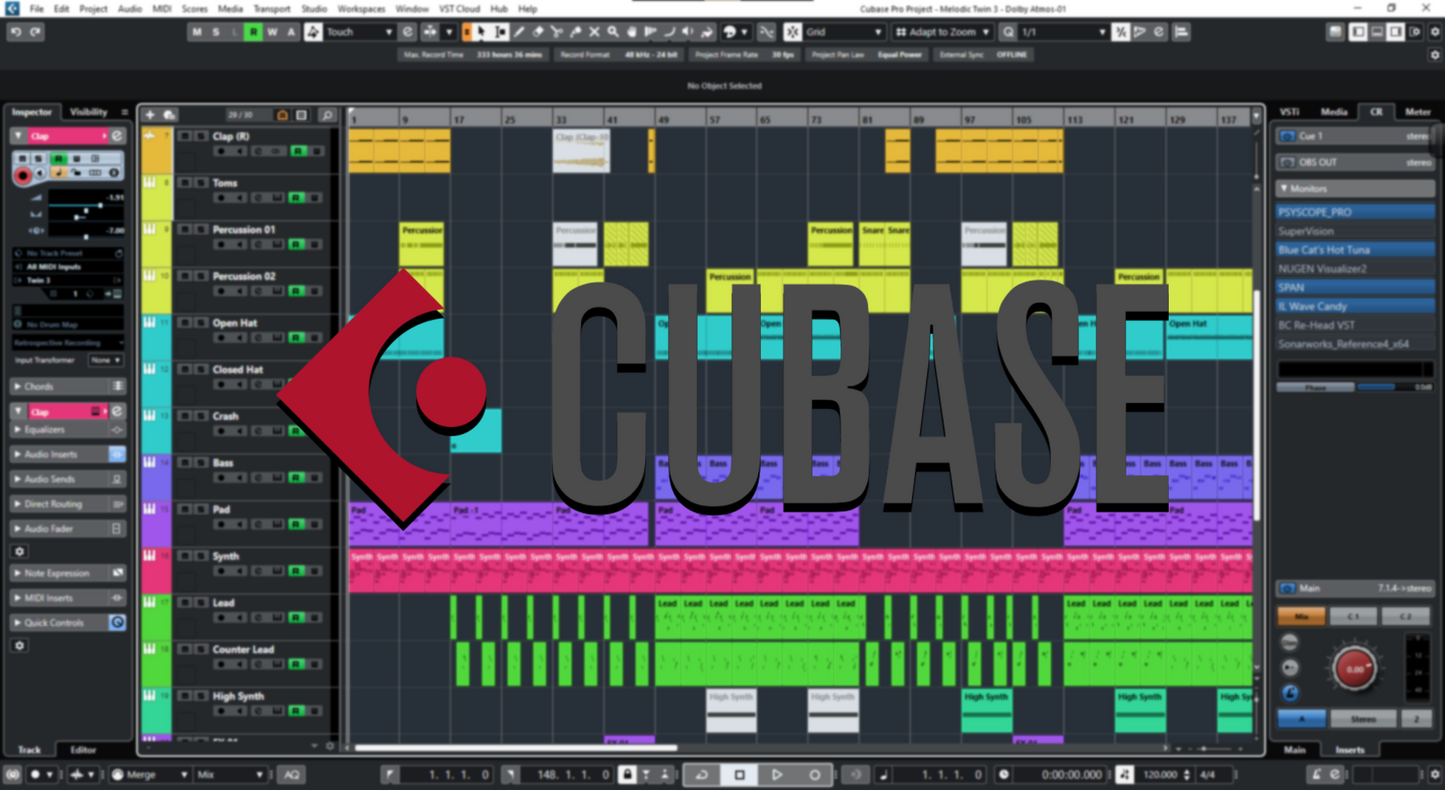Viewport: 1445px width, 790px height.
Task: Select the Erase tool in toolbar
Action: point(538,32)
